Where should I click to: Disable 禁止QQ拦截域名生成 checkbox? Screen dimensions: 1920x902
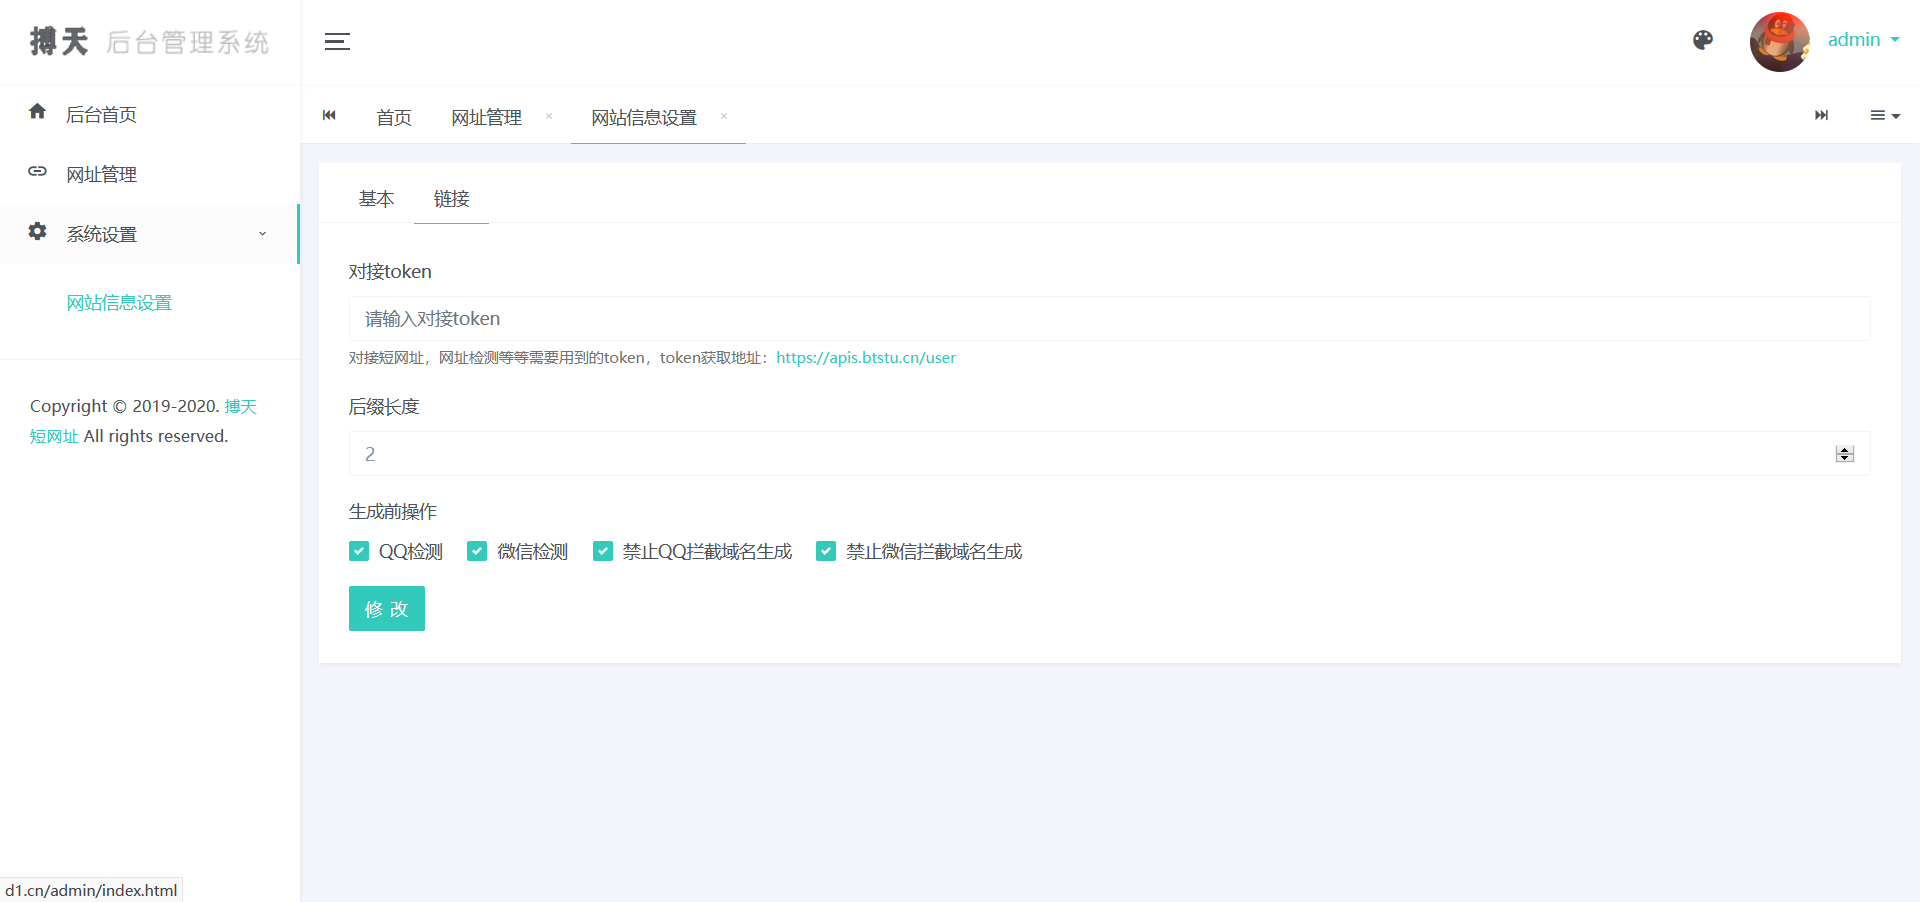[x=603, y=551]
